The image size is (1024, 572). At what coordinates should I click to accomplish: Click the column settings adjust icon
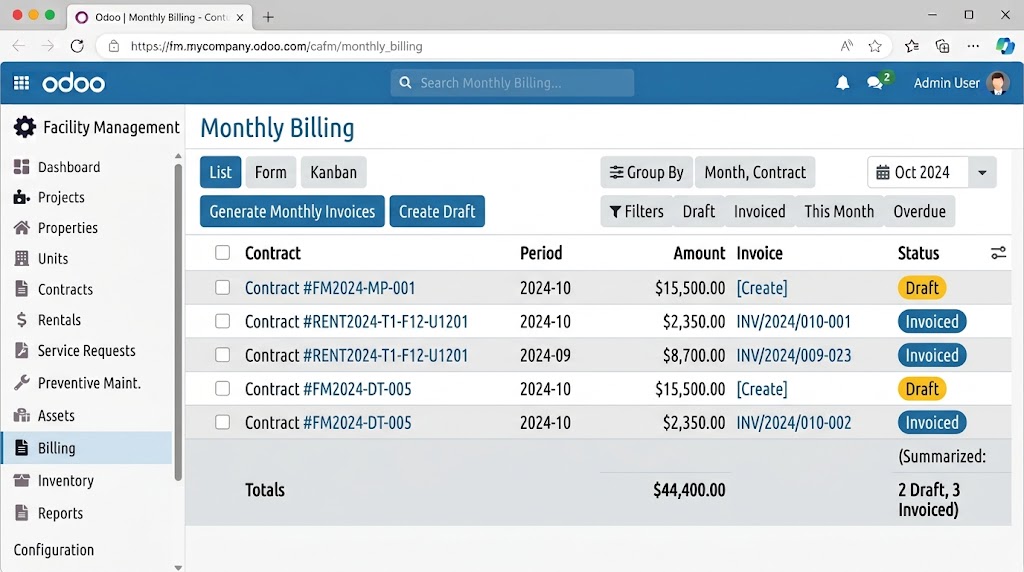(x=998, y=253)
